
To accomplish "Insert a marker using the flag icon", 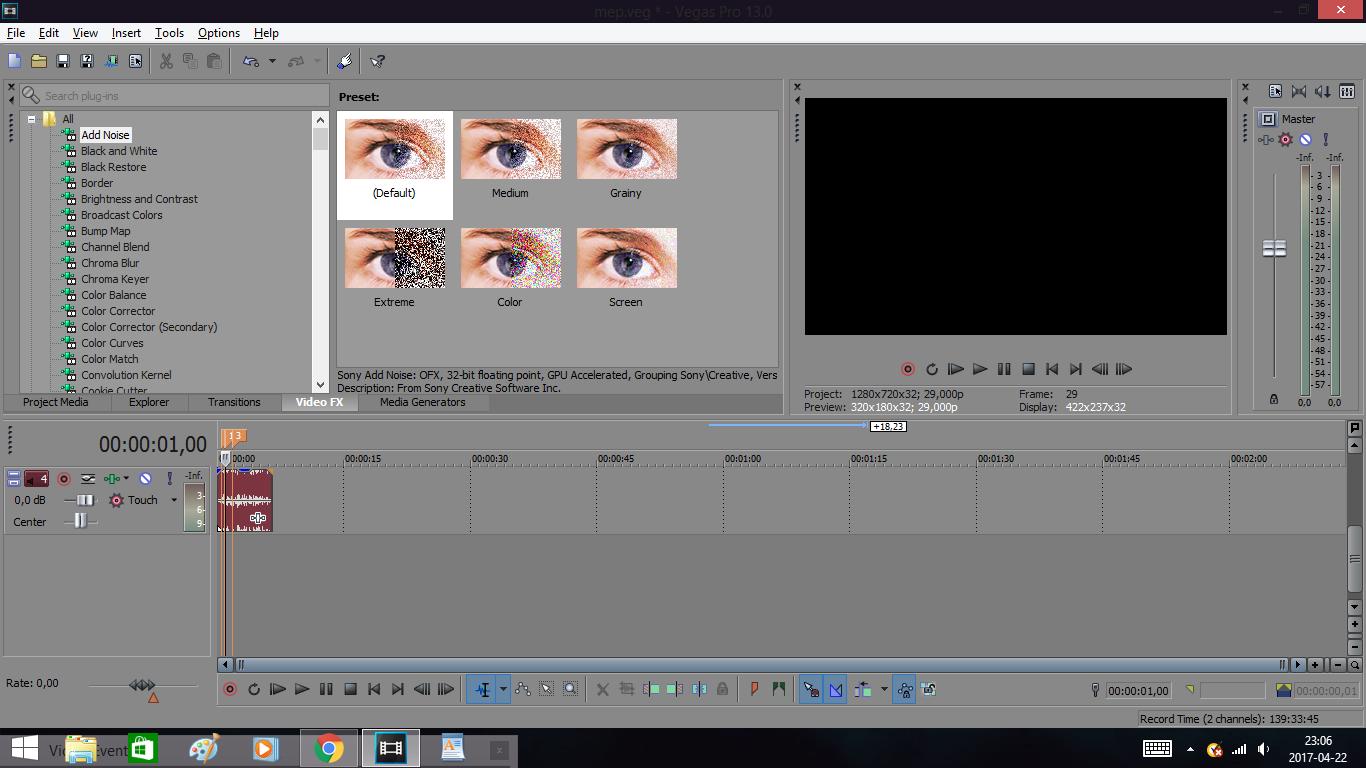I will [754, 689].
